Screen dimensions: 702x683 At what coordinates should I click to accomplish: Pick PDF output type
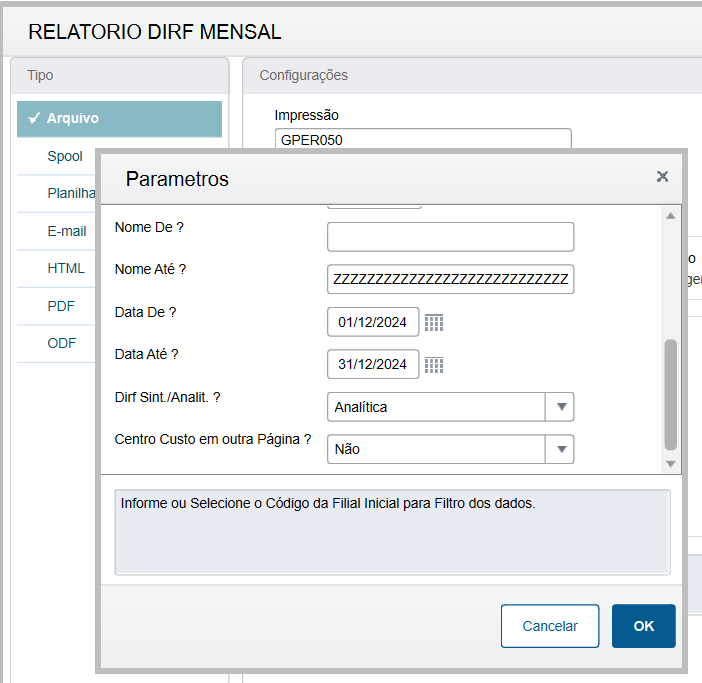pyautogui.click(x=61, y=306)
